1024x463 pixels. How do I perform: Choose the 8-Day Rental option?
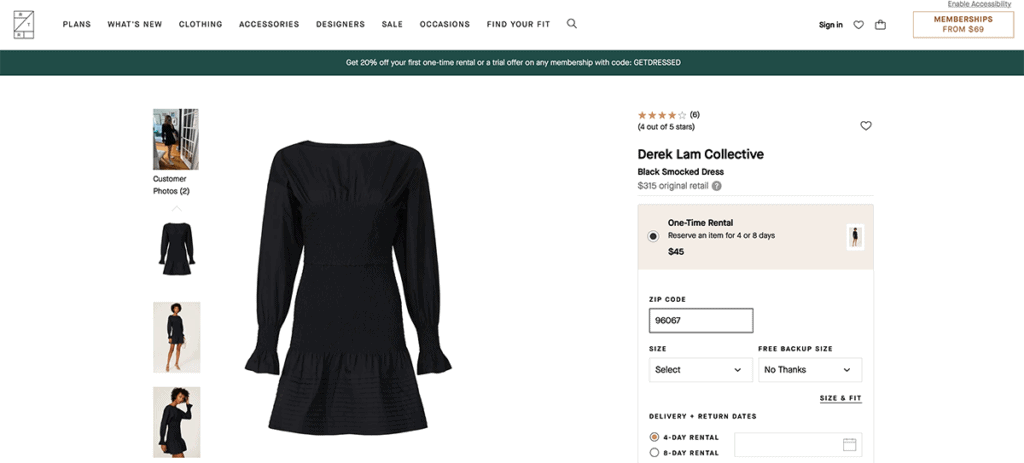[x=655, y=453]
